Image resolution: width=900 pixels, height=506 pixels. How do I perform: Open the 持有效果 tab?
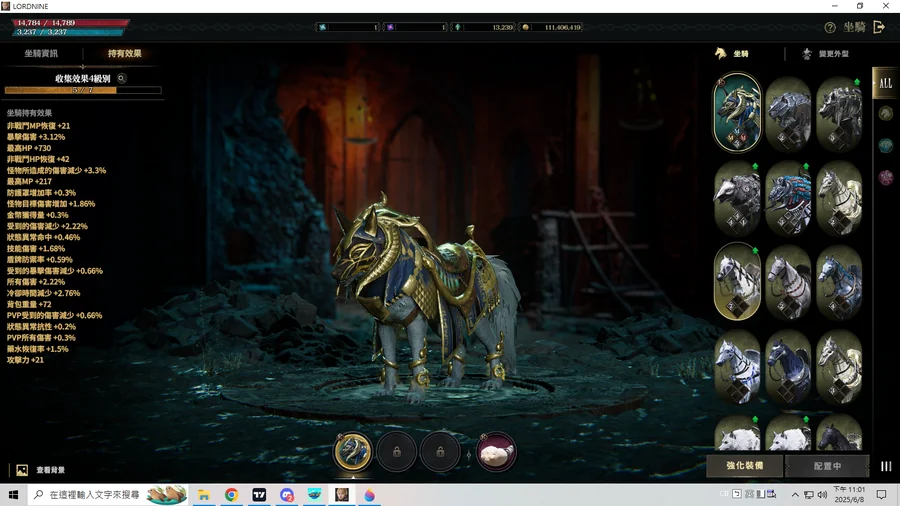[125, 53]
